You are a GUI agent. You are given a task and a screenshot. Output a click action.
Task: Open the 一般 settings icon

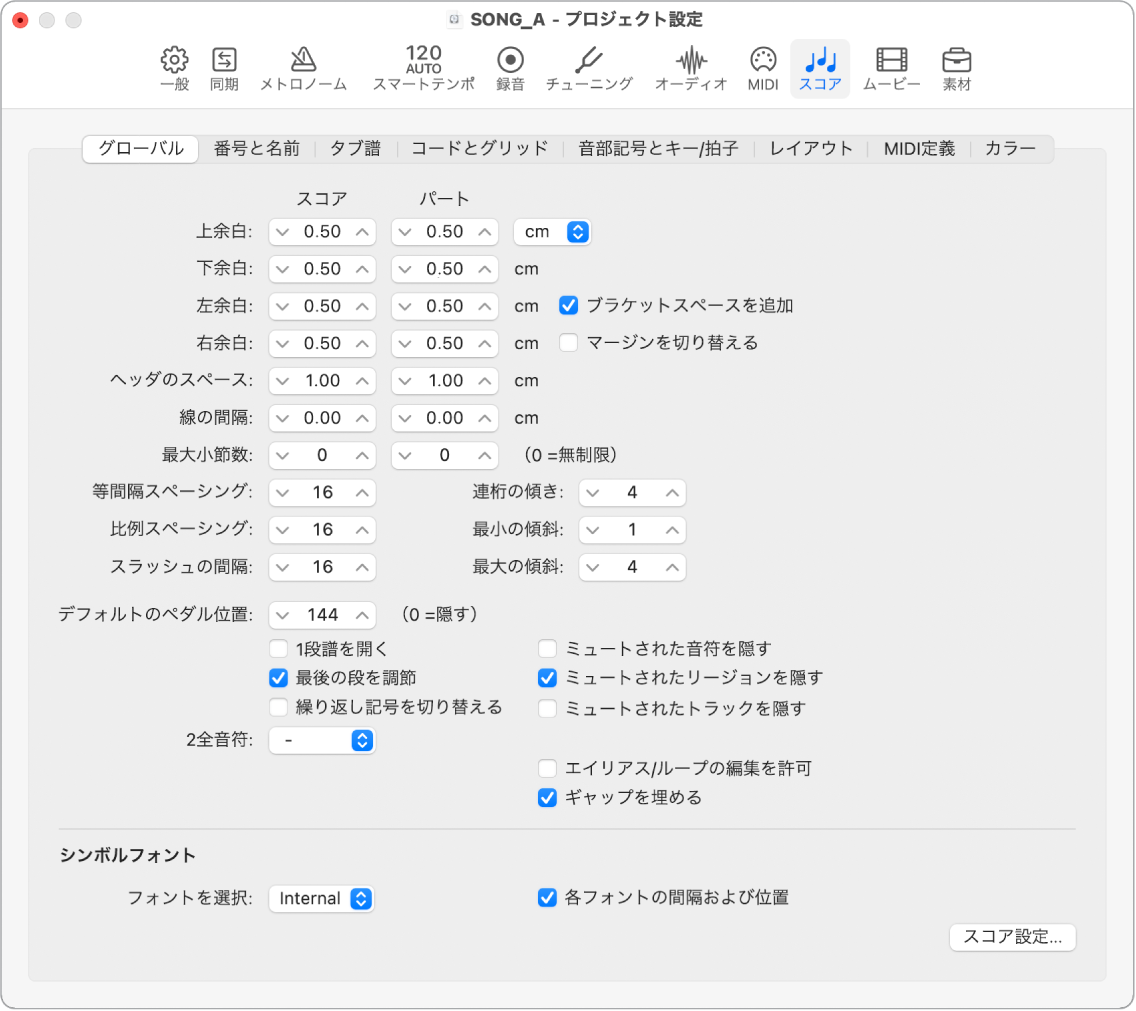(x=174, y=67)
